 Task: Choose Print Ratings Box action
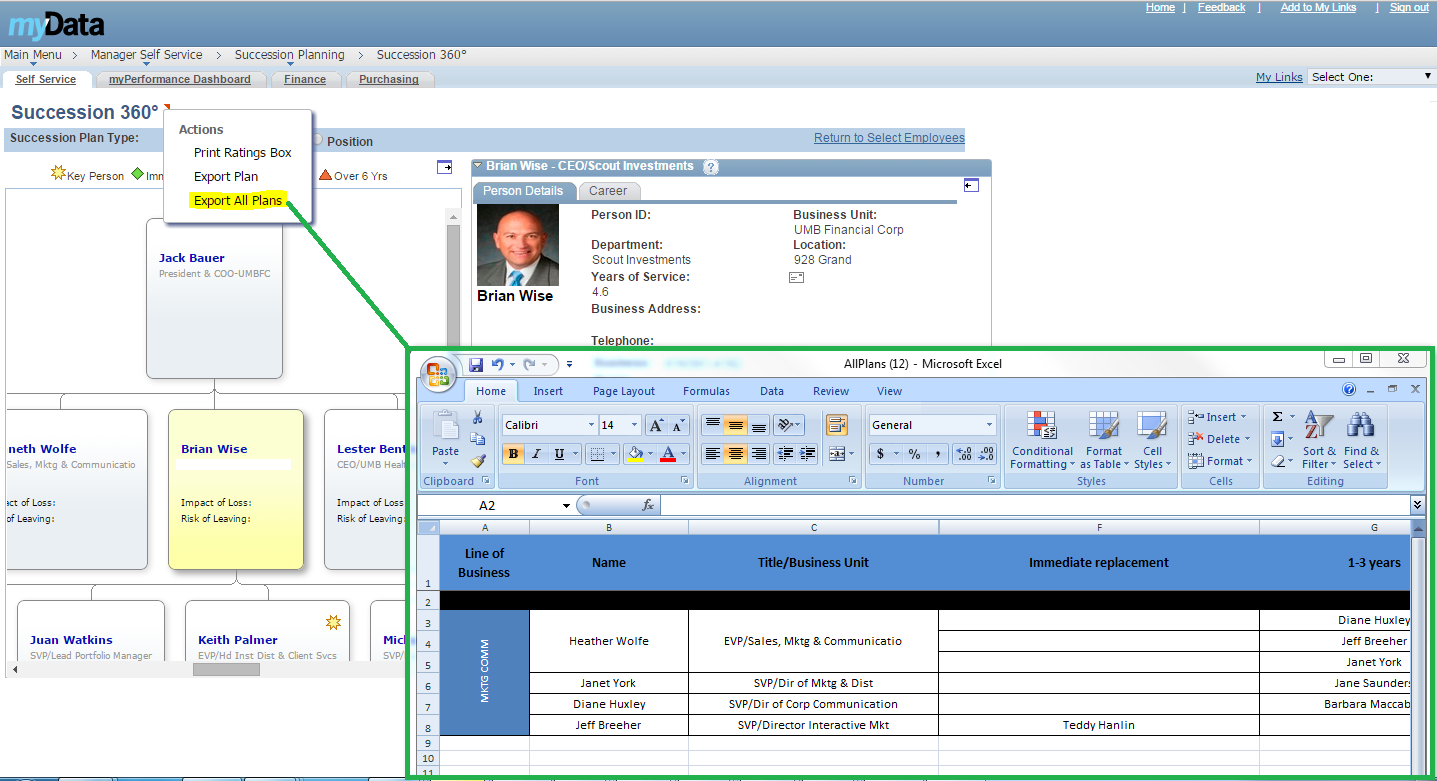pos(243,153)
